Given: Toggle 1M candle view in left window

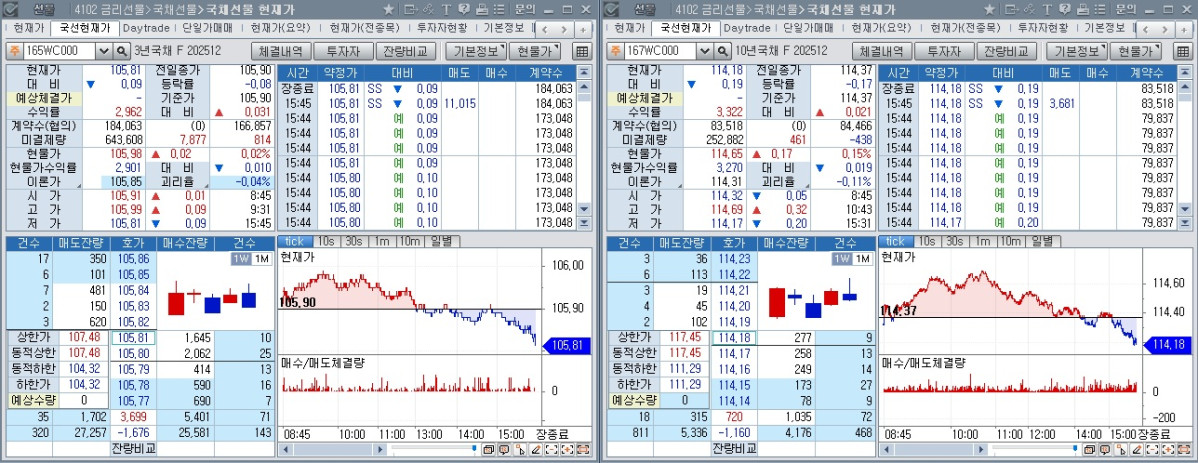Looking at the screenshot, I should click(262, 259).
